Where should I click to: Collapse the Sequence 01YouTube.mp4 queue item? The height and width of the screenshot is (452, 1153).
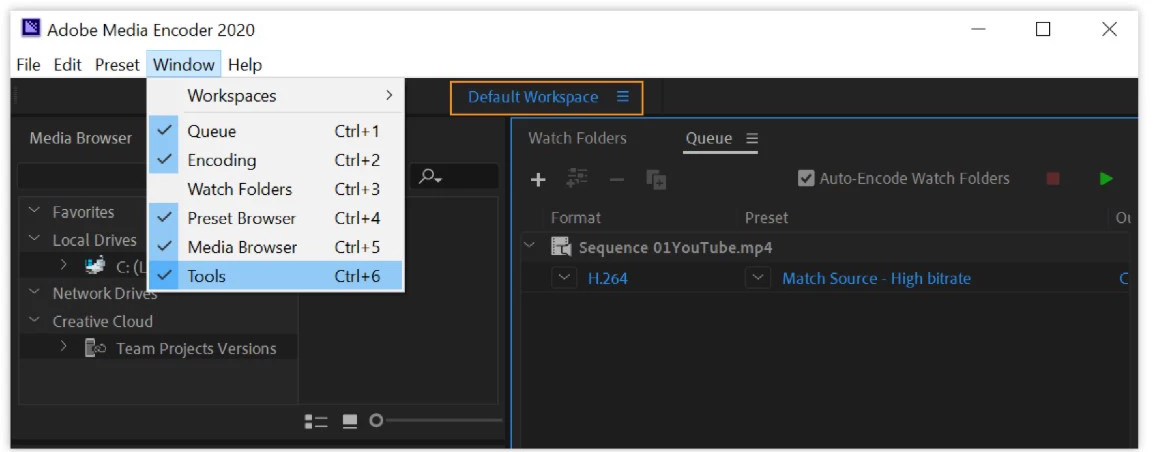click(530, 247)
